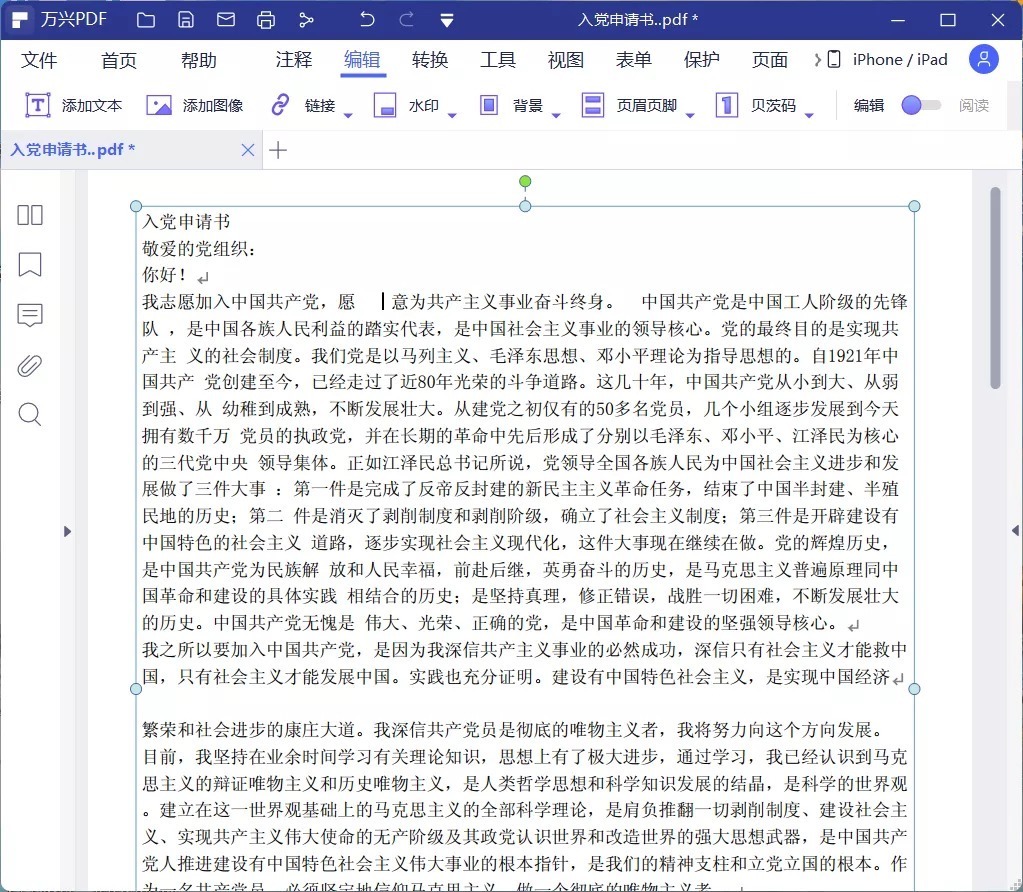
Task: Click the email envelope icon
Action: pyautogui.click(x=226, y=20)
